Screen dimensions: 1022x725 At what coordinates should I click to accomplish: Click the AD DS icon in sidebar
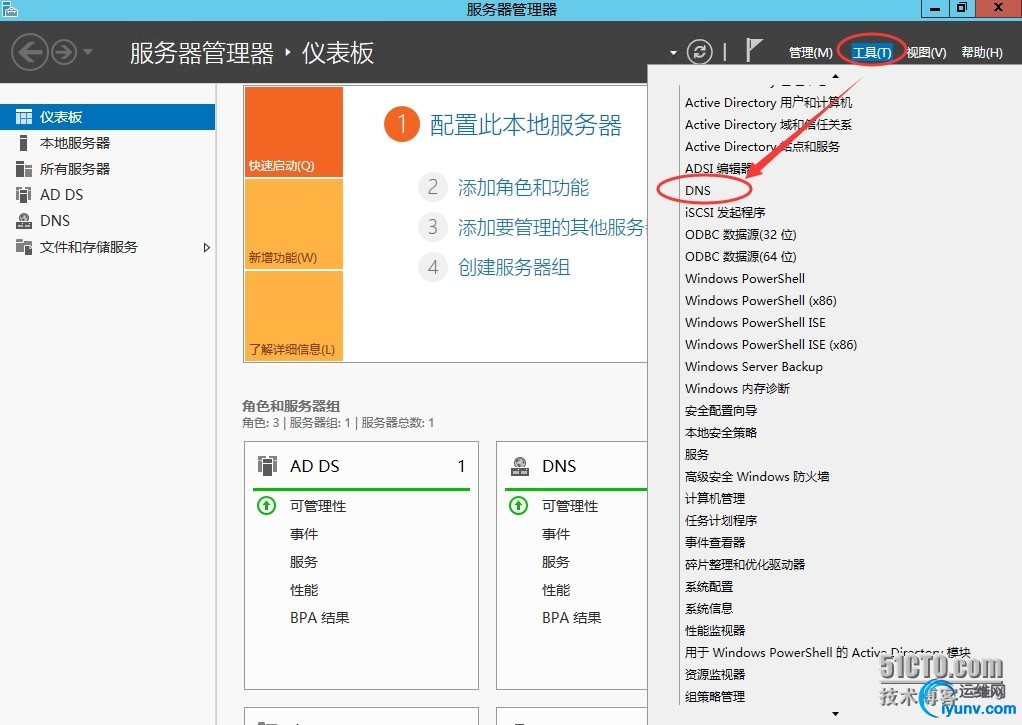coord(23,194)
